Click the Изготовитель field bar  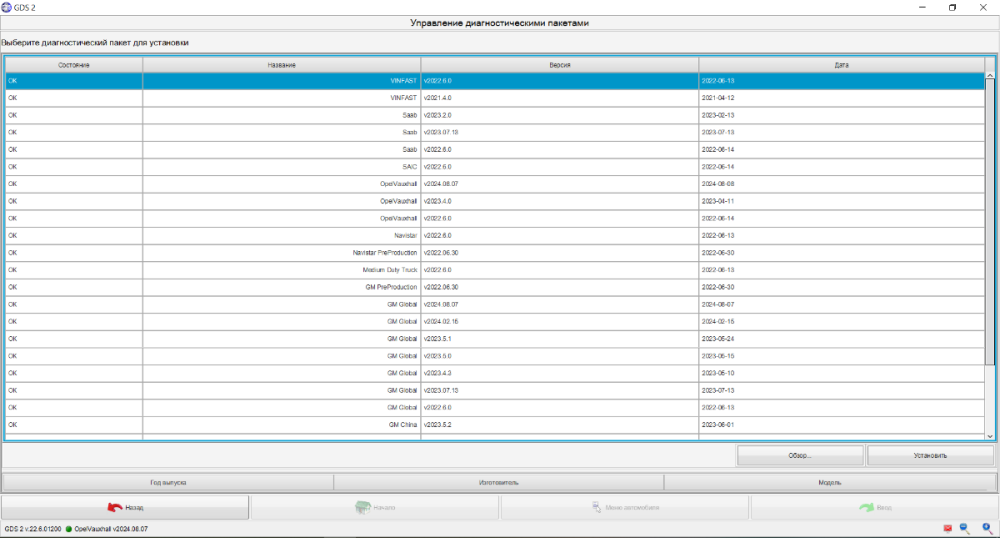[x=499, y=483]
